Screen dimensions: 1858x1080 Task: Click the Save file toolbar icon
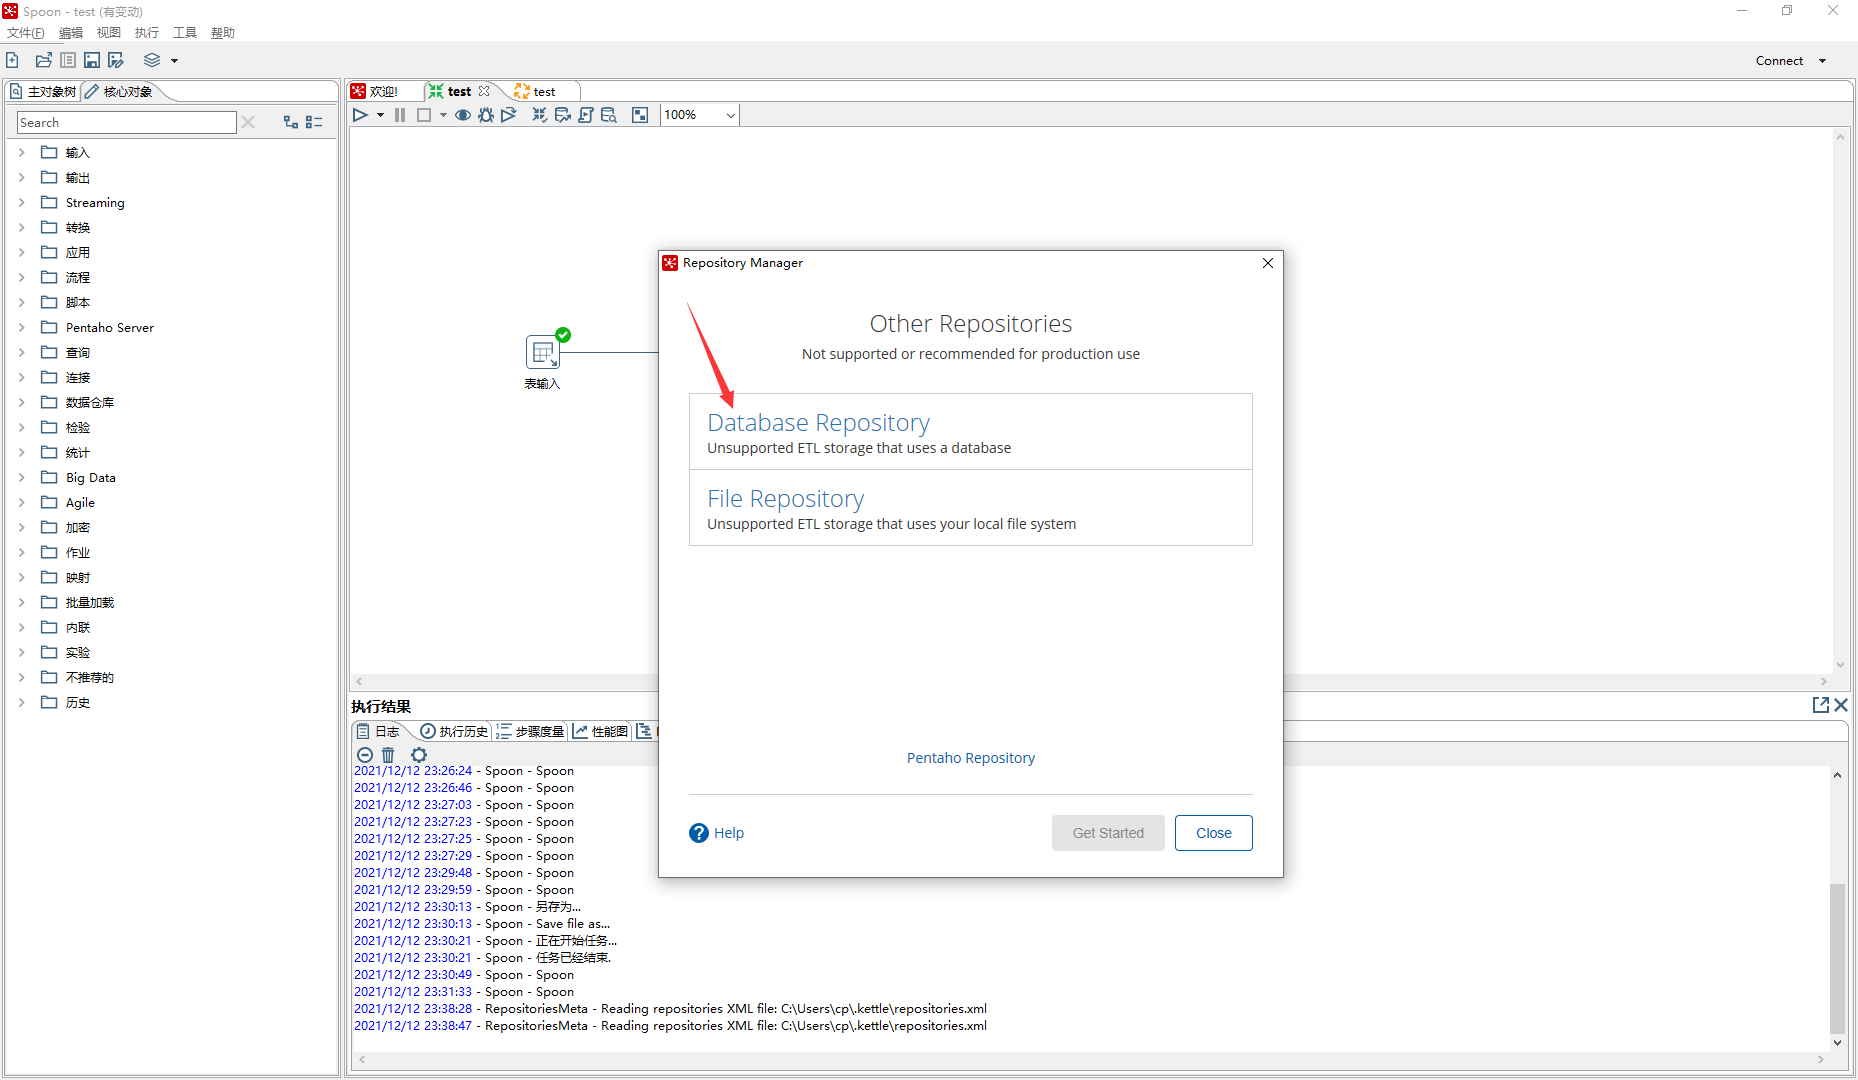click(92, 60)
